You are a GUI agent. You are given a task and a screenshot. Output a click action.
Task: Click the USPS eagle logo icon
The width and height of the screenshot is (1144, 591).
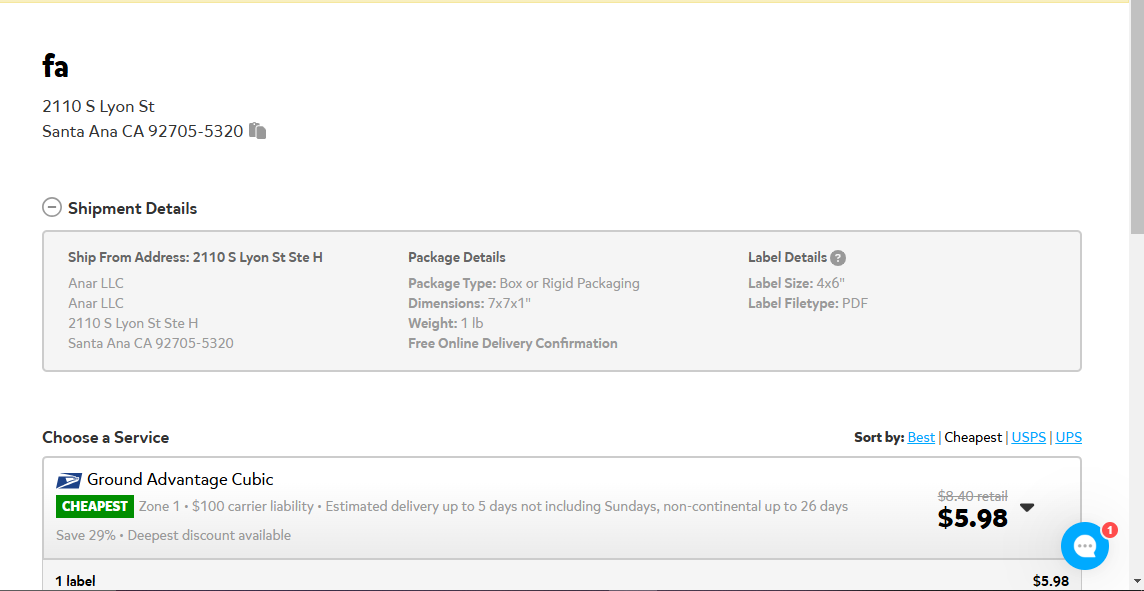pyautogui.click(x=69, y=481)
